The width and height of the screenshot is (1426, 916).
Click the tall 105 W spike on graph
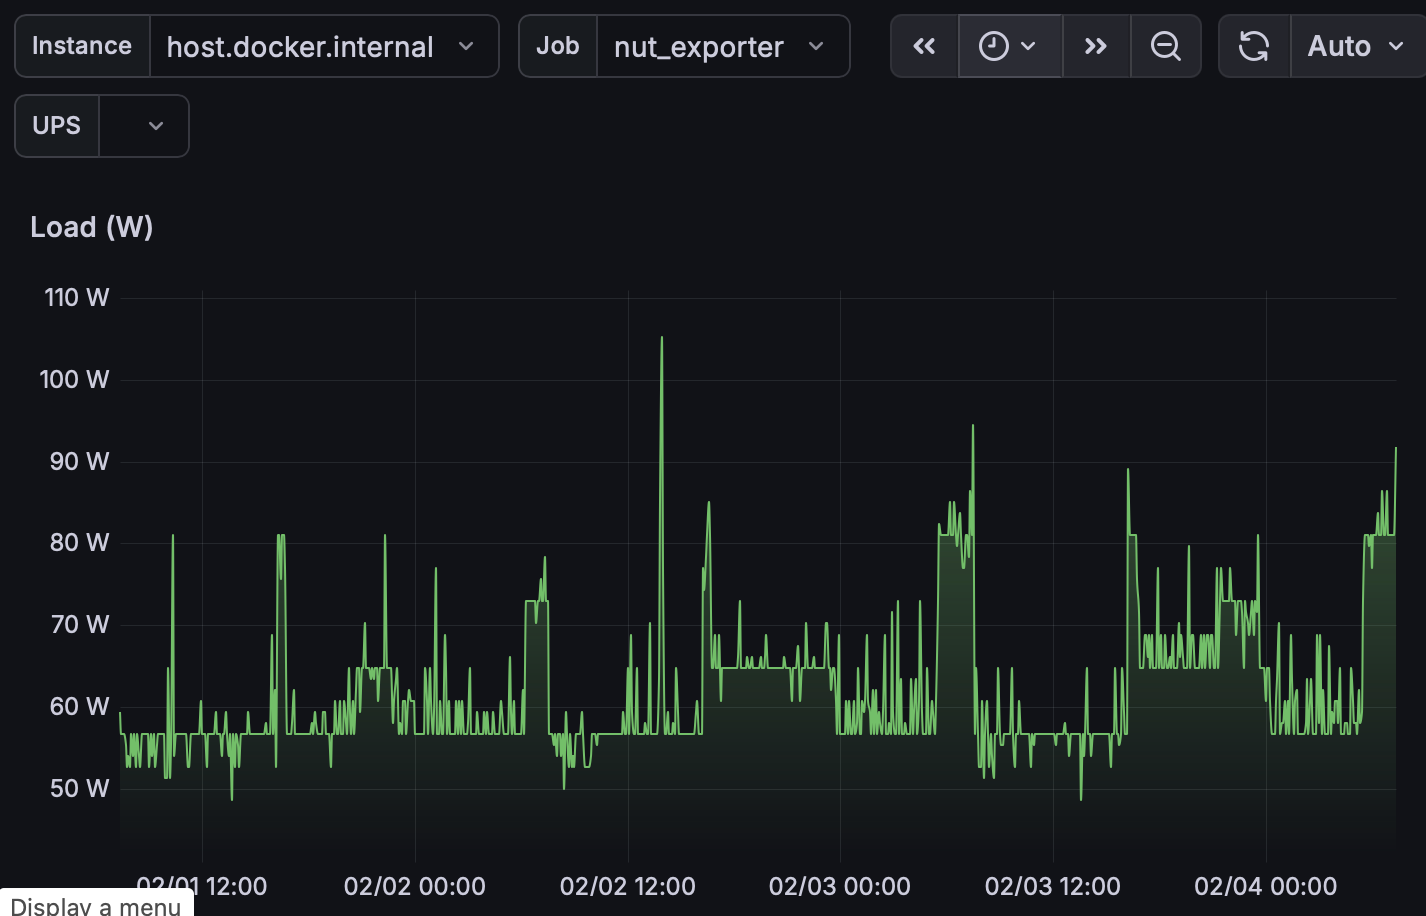pos(661,340)
